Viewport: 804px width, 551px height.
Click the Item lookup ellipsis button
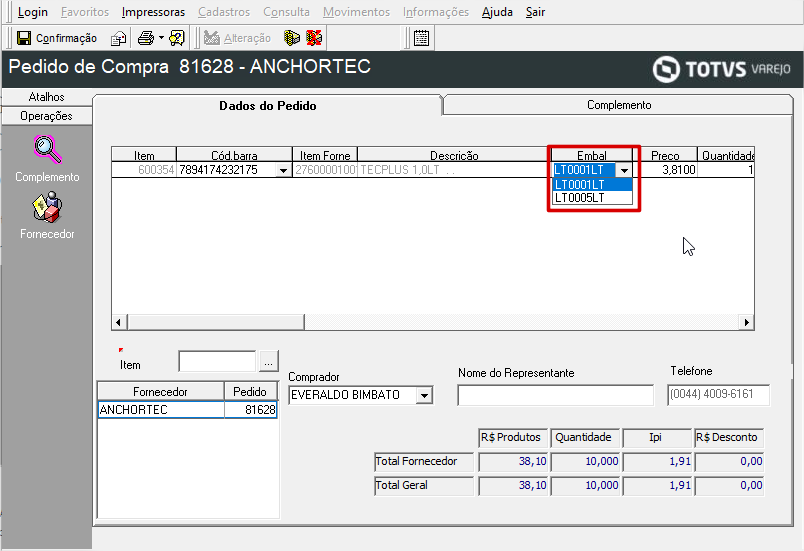[268, 362]
